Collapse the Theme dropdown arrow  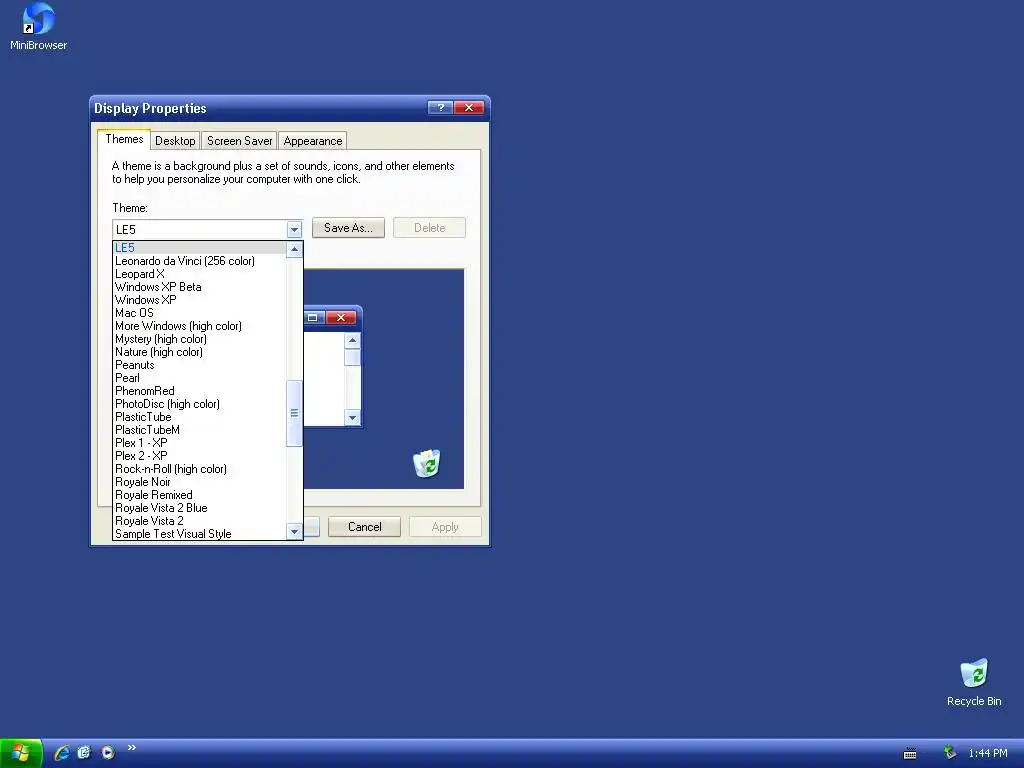tap(294, 229)
